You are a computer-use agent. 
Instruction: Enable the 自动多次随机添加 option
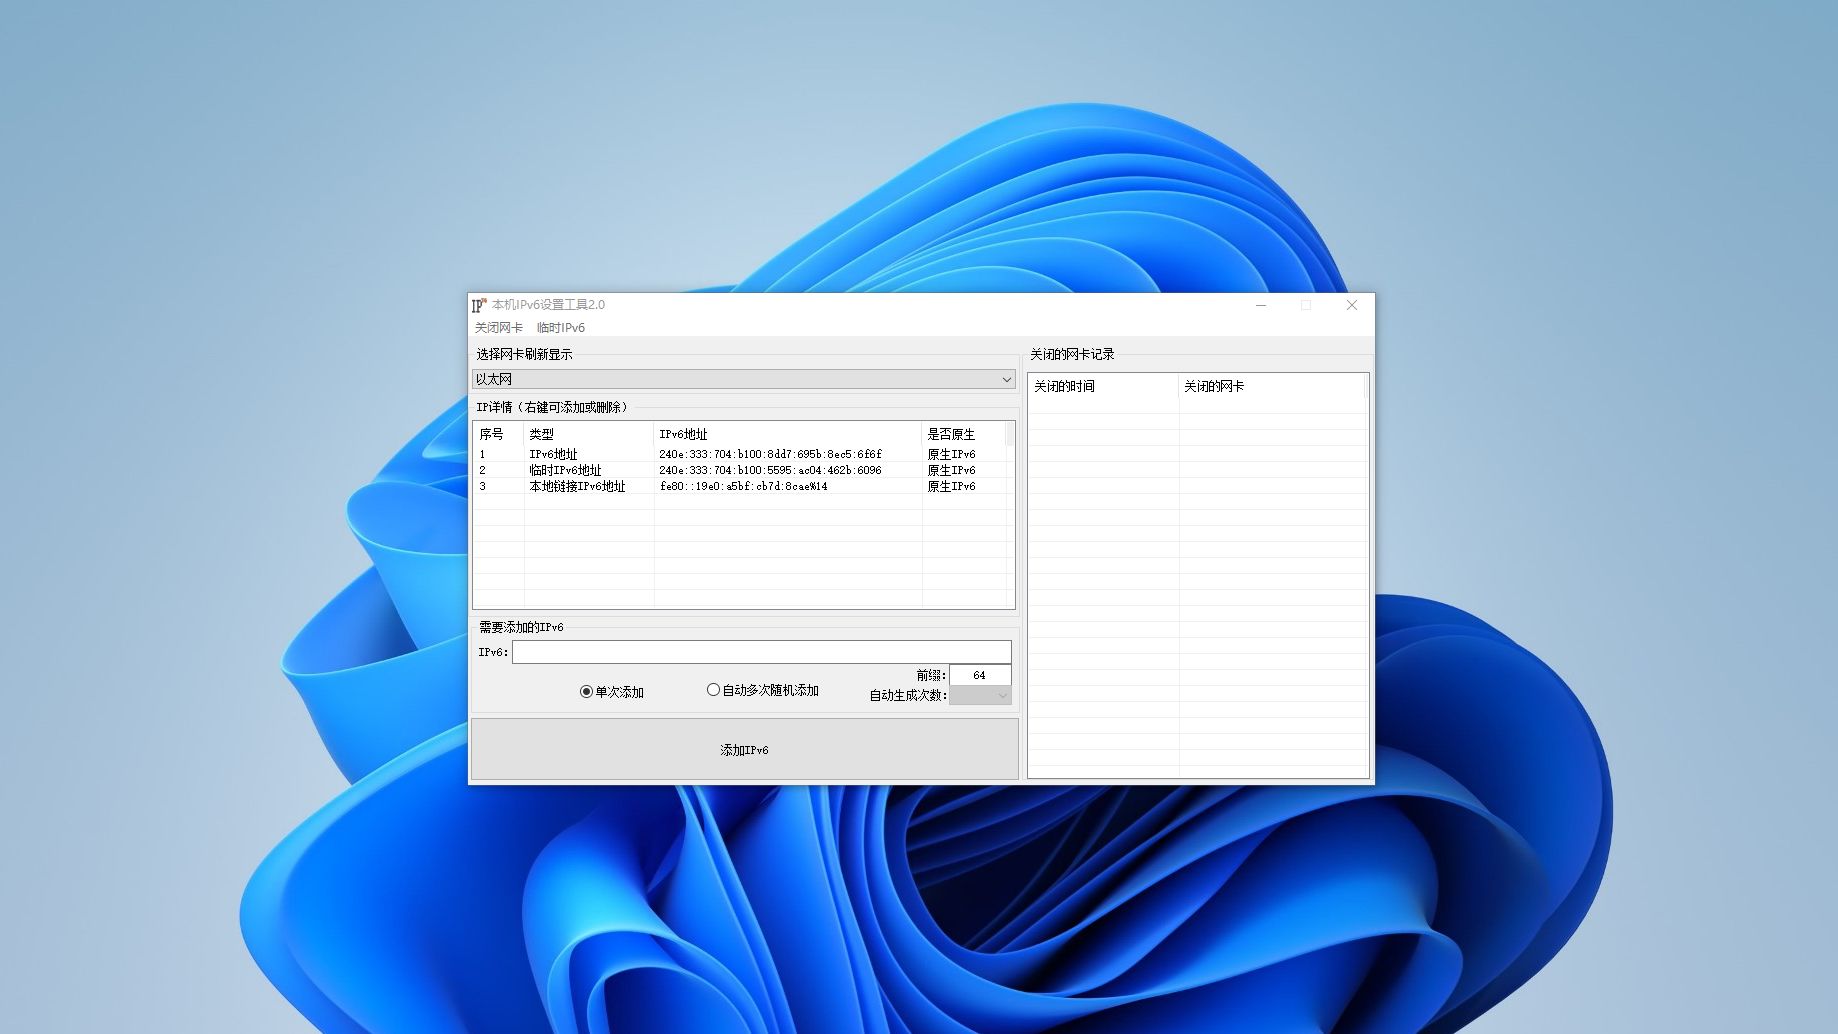coord(713,689)
